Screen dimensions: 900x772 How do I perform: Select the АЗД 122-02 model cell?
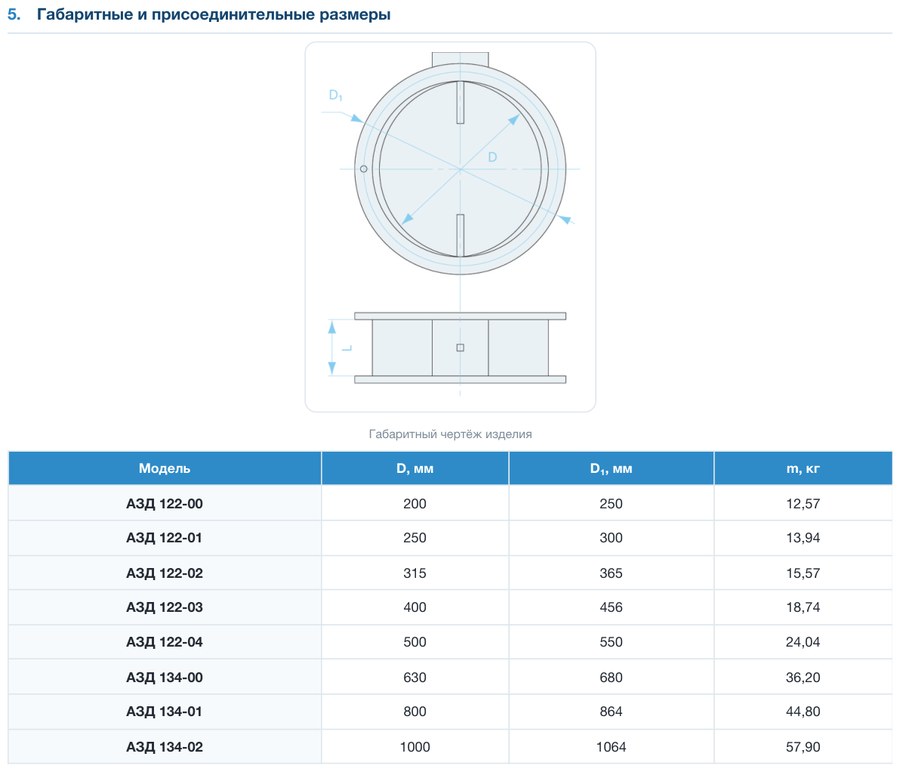[x=164, y=573]
